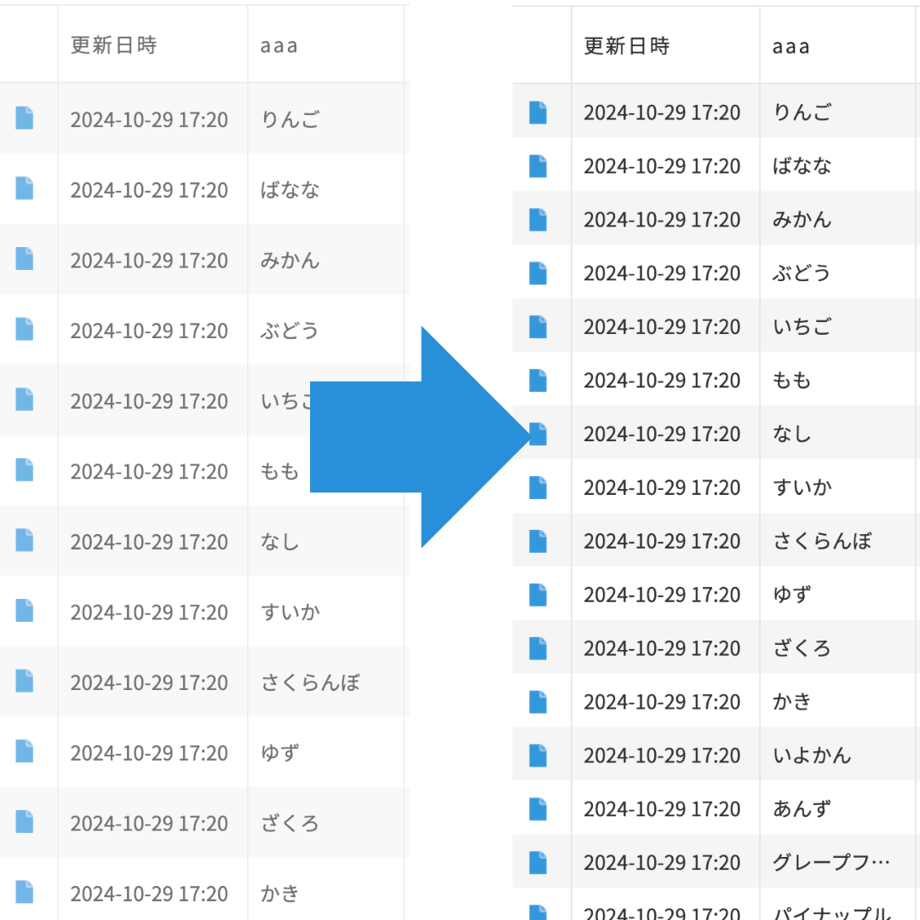Select the さくらんぼ file icon in left table
920x920 pixels.
click(24, 681)
